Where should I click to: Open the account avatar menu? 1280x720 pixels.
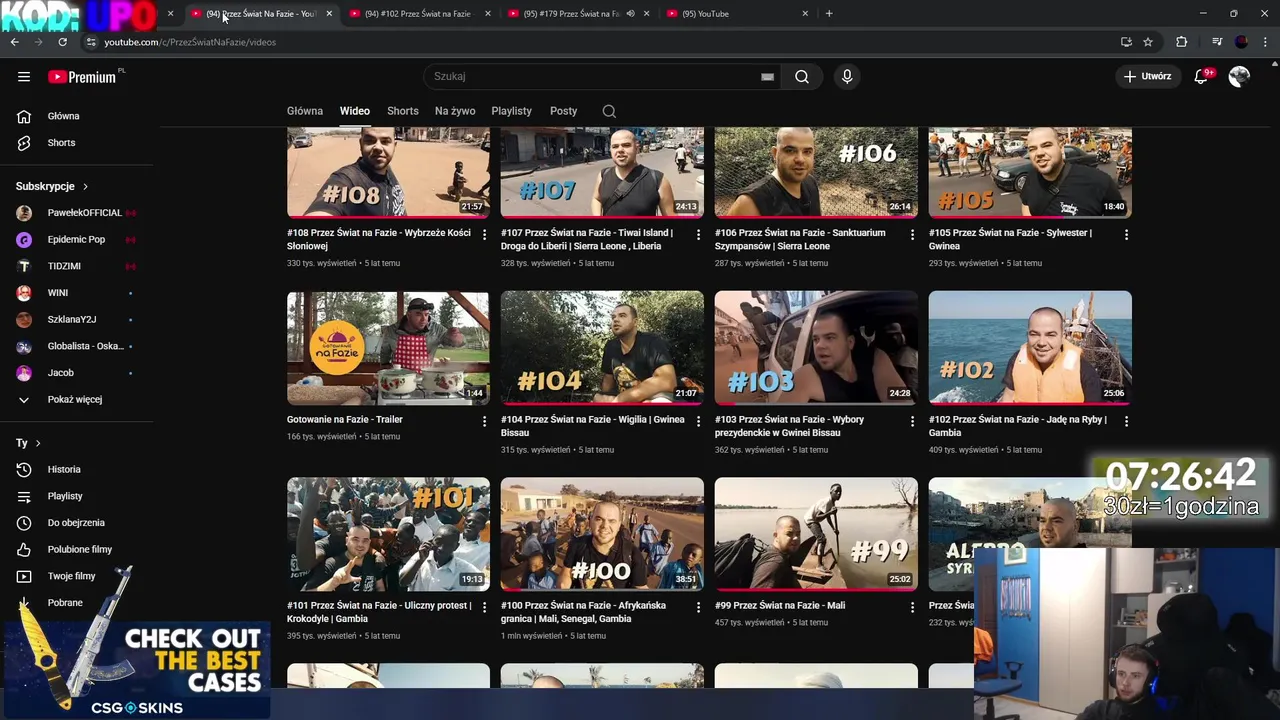tap(1239, 76)
